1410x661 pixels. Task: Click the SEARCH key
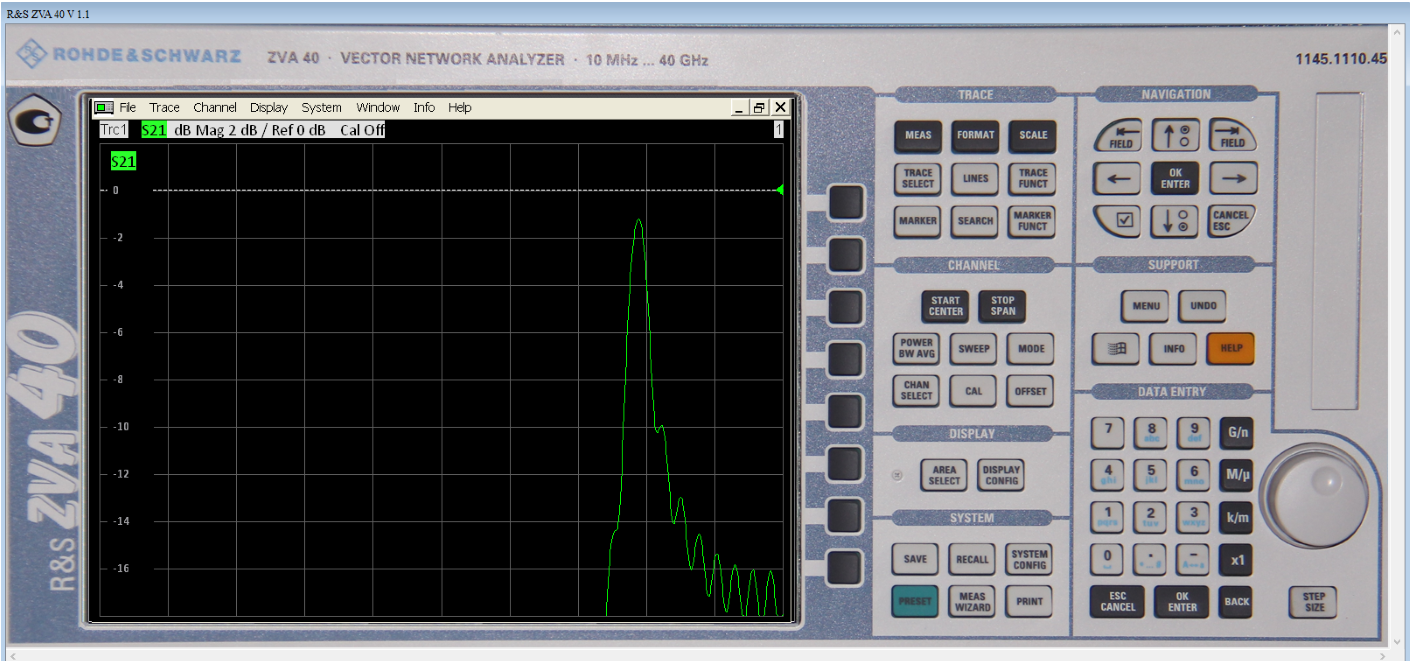click(x=975, y=221)
